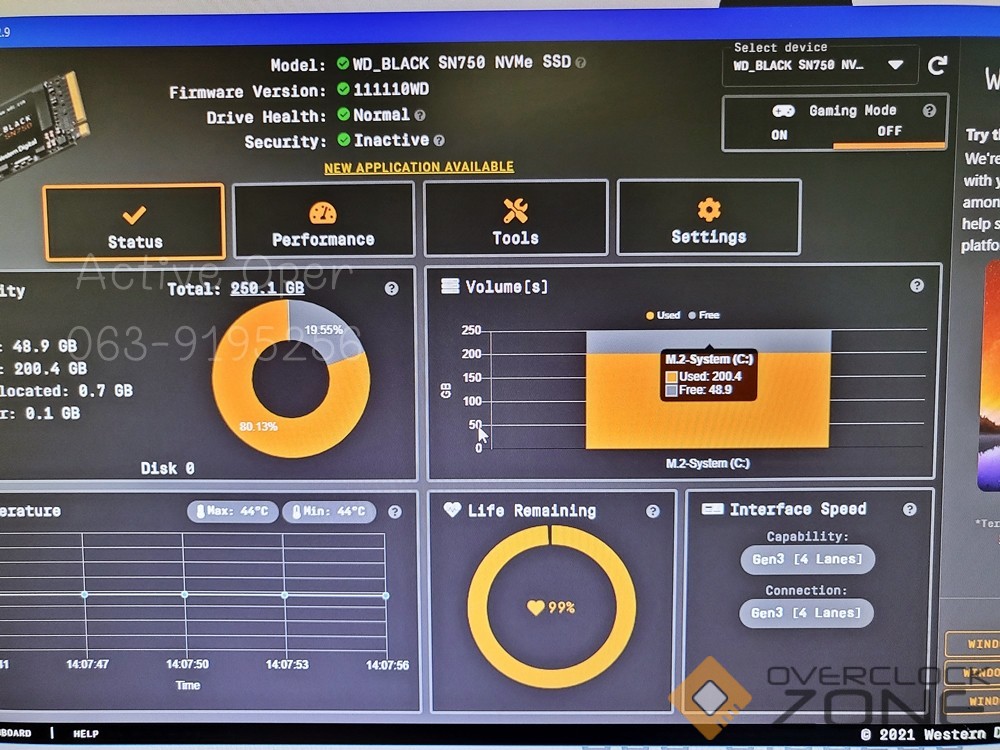Click the Gaming Mode controller icon
This screenshot has width=1000, height=750.
tap(783, 111)
